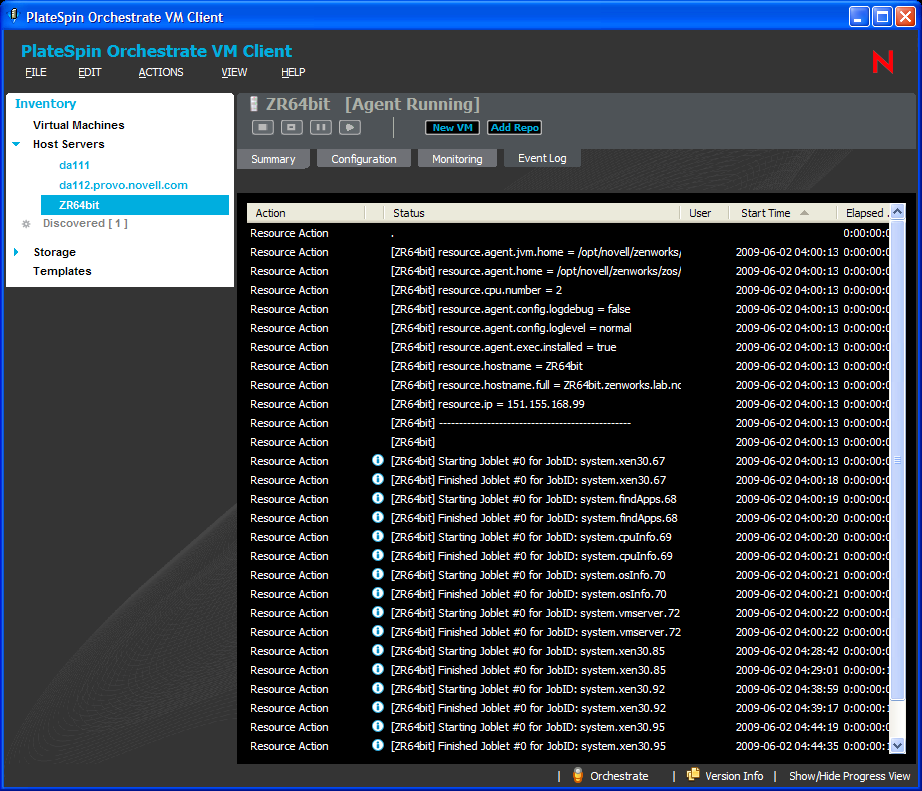Click the event log scroll down arrow

(x=897, y=745)
